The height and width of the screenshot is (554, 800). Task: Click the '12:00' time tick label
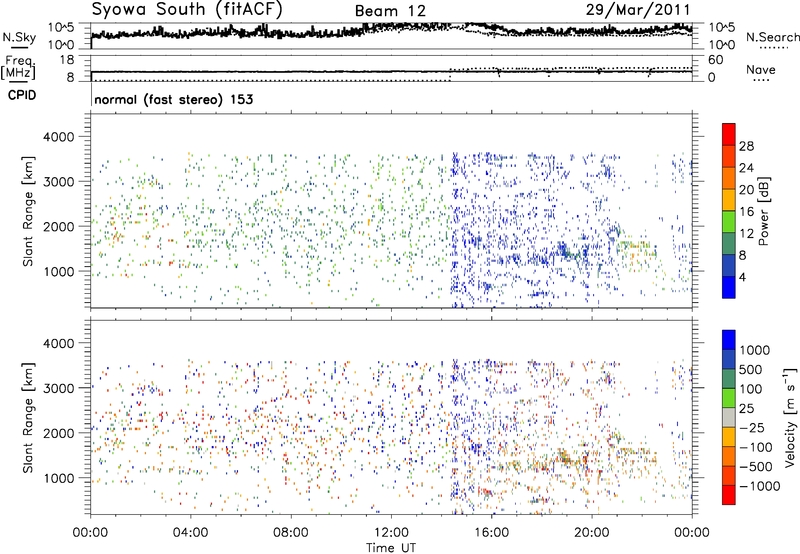coord(391,533)
